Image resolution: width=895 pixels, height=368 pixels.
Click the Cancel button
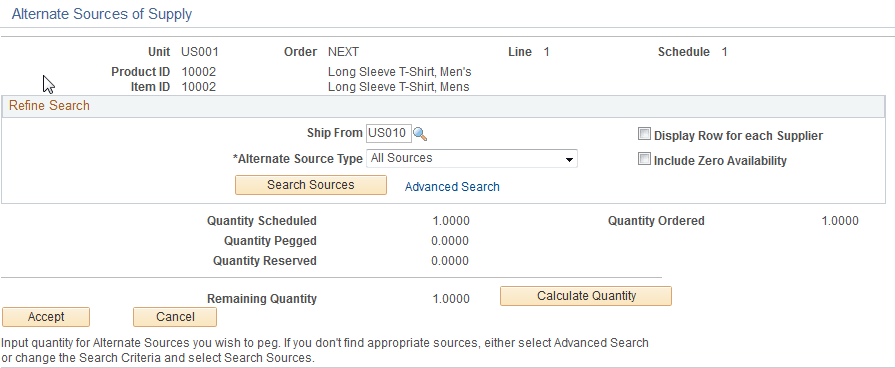175,317
